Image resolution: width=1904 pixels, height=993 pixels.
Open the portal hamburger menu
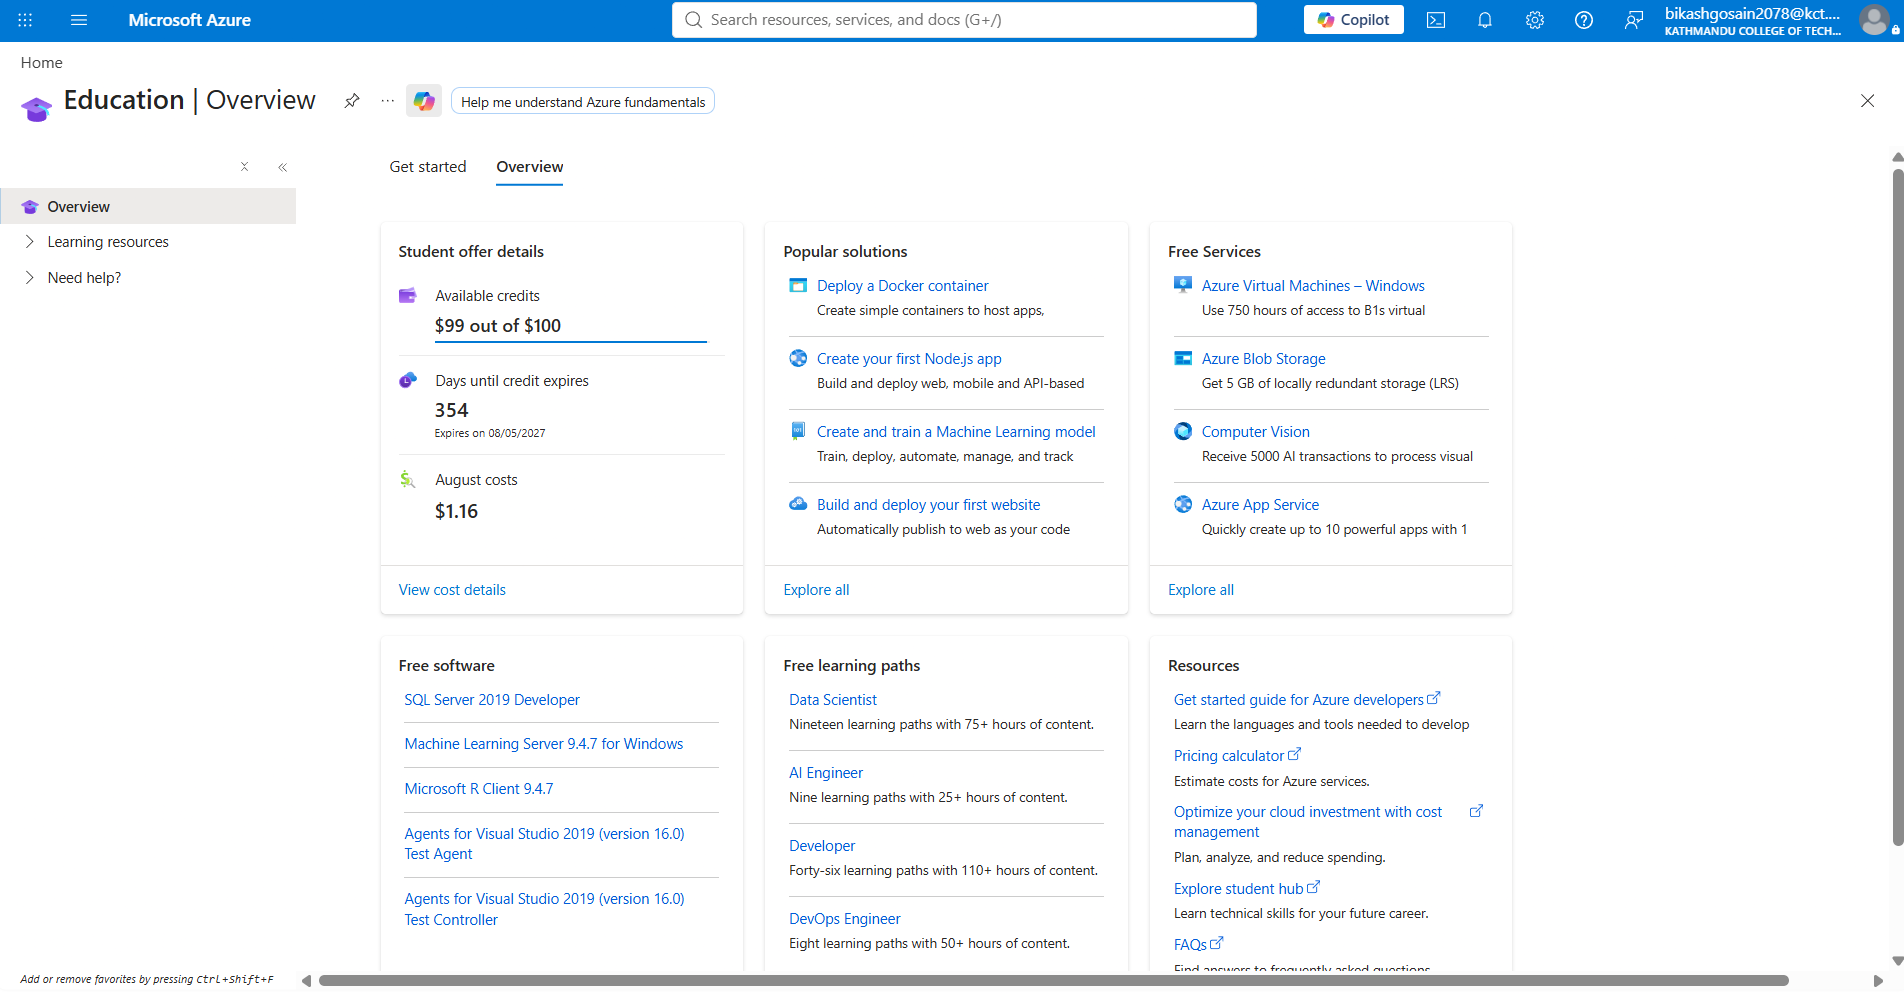(79, 20)
